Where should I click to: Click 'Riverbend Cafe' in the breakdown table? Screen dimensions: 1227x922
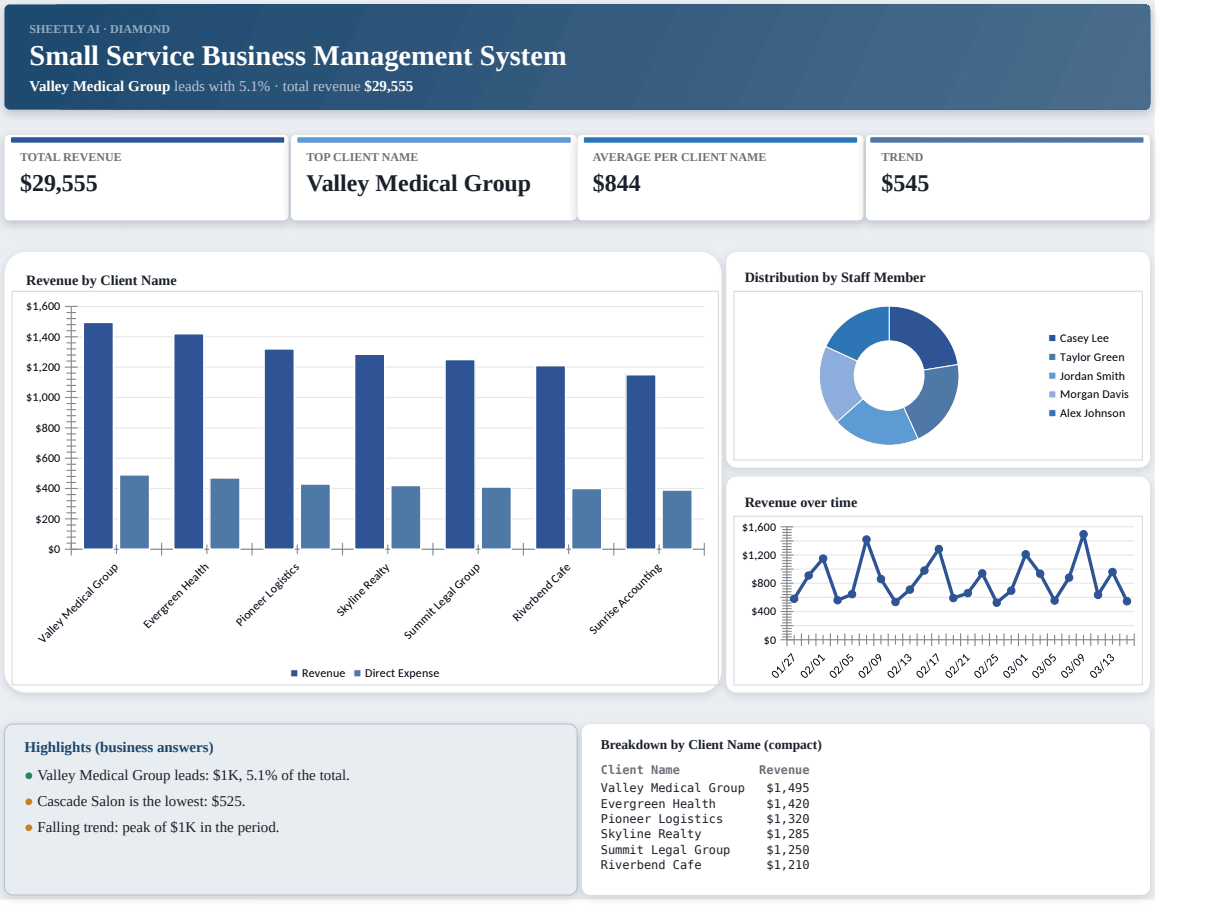click(x=651, y=865)
